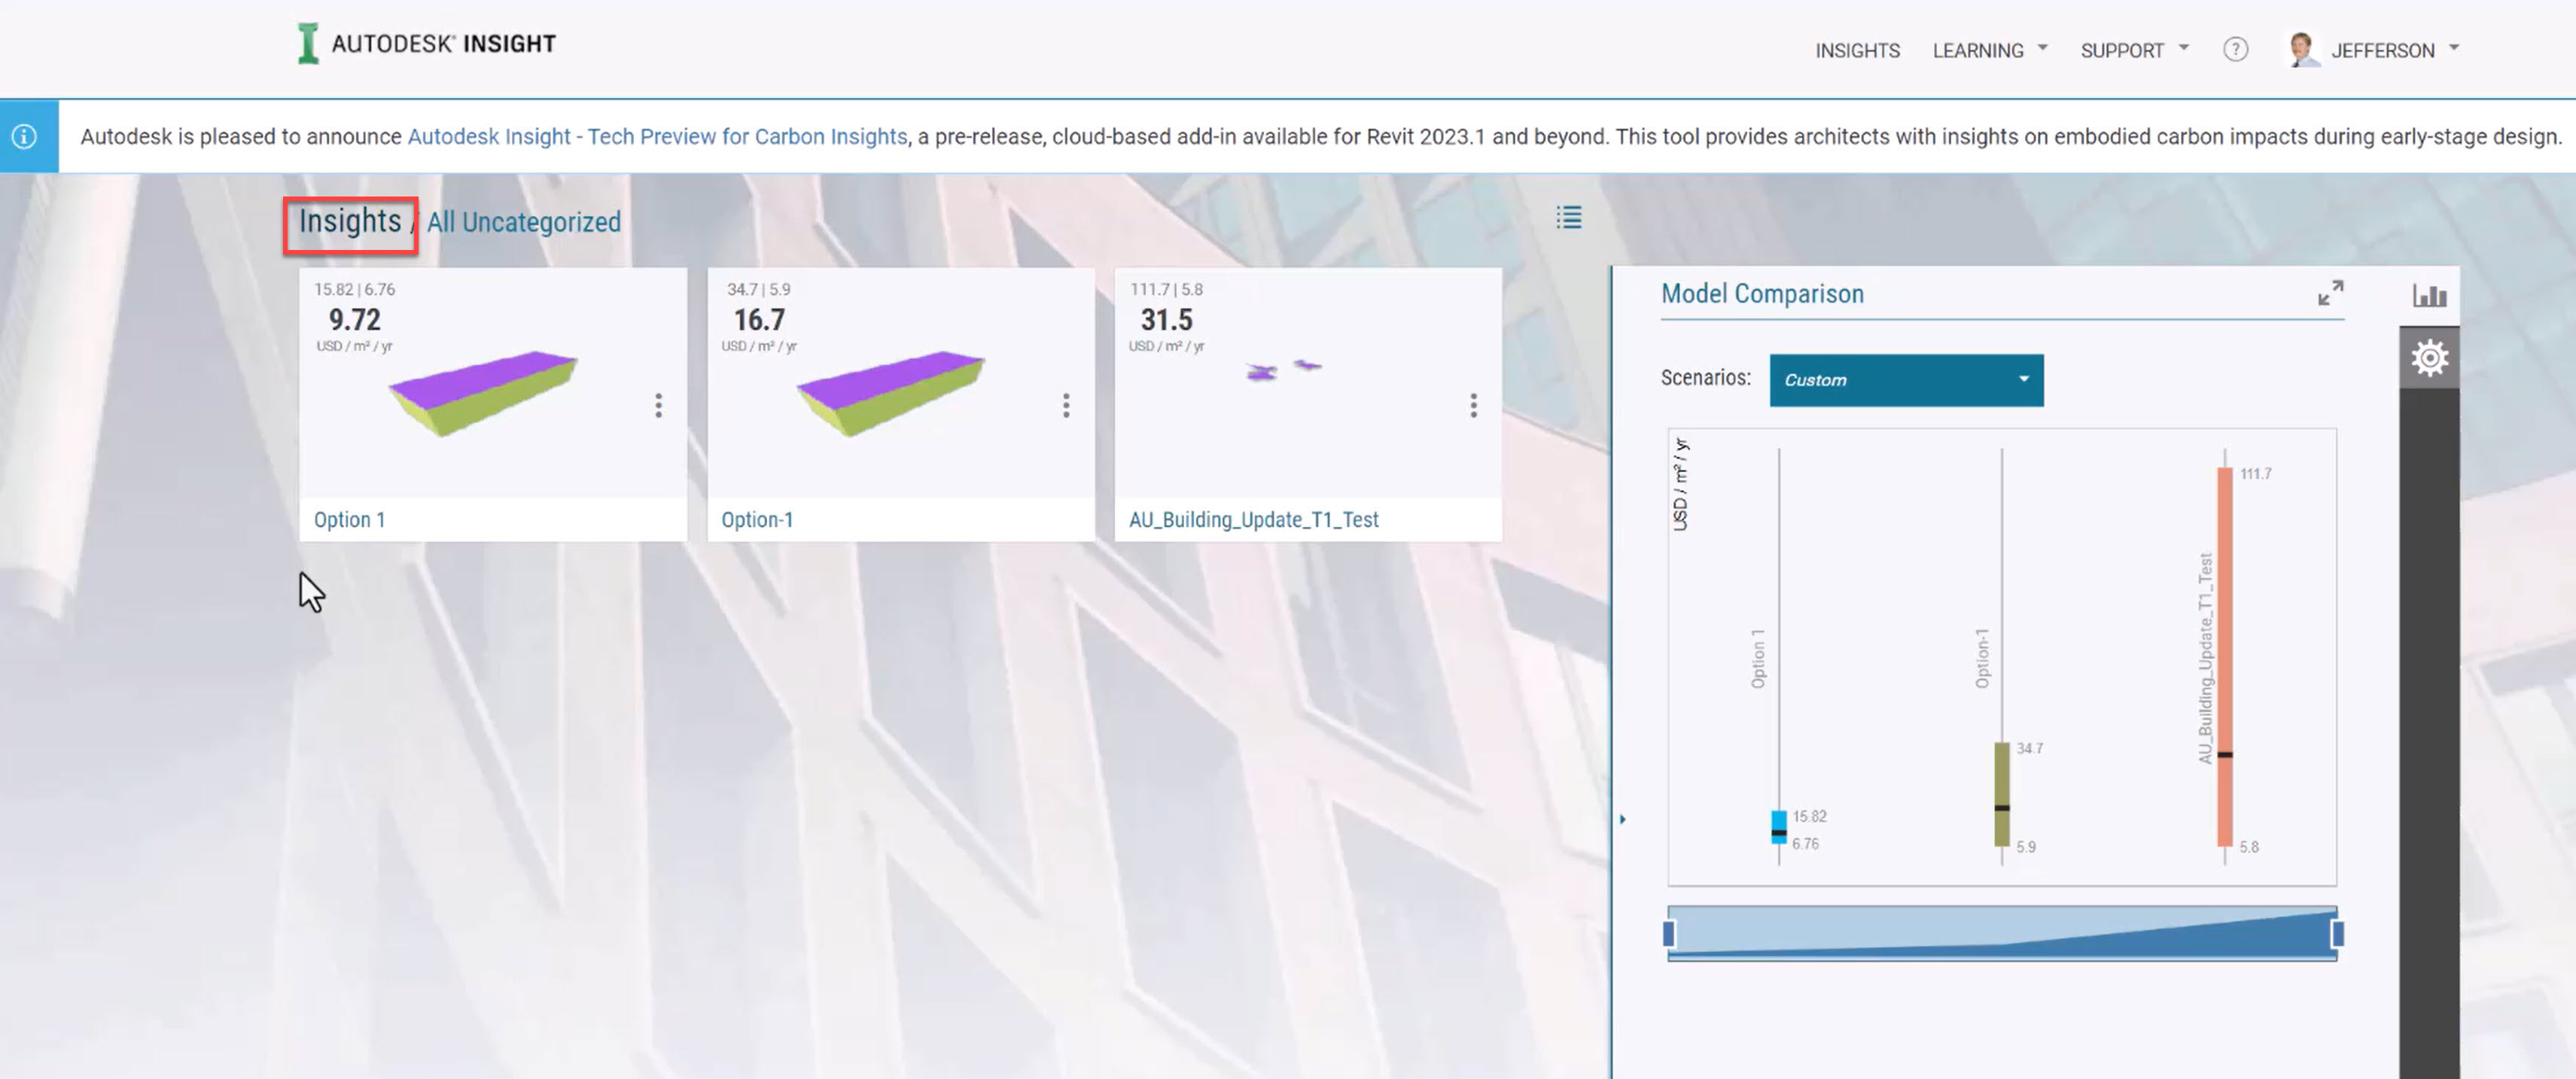Viewport: 2576px width, 1079px height.
Task: Go to INSIGHTS in top navigation
Action: click(1857, 50)
